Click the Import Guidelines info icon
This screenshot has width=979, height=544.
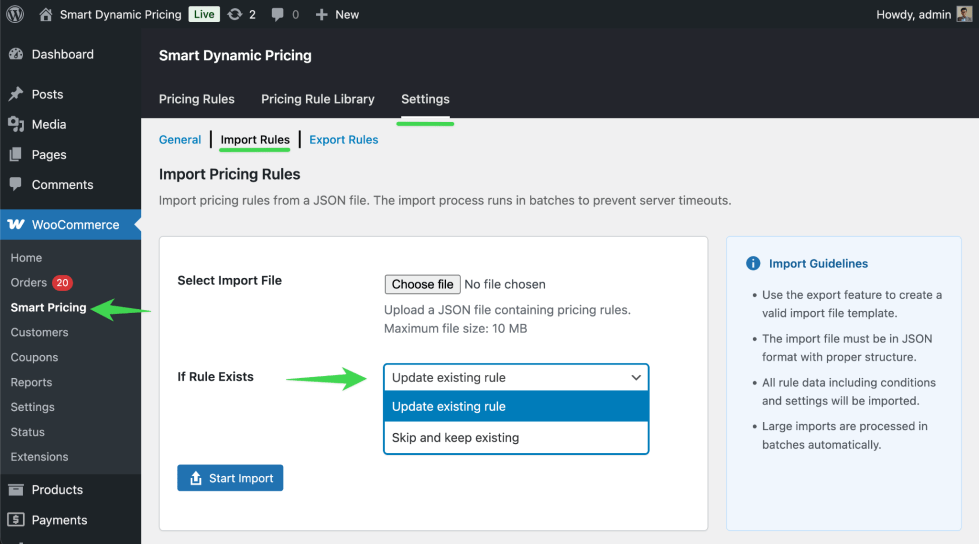(x=753, y=264)
